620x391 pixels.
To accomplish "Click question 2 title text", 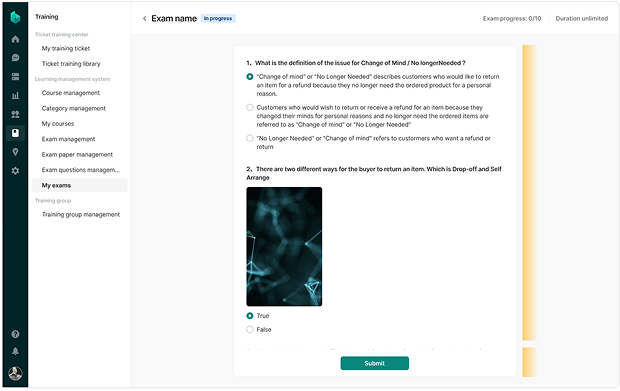I will tap(374, 173).
